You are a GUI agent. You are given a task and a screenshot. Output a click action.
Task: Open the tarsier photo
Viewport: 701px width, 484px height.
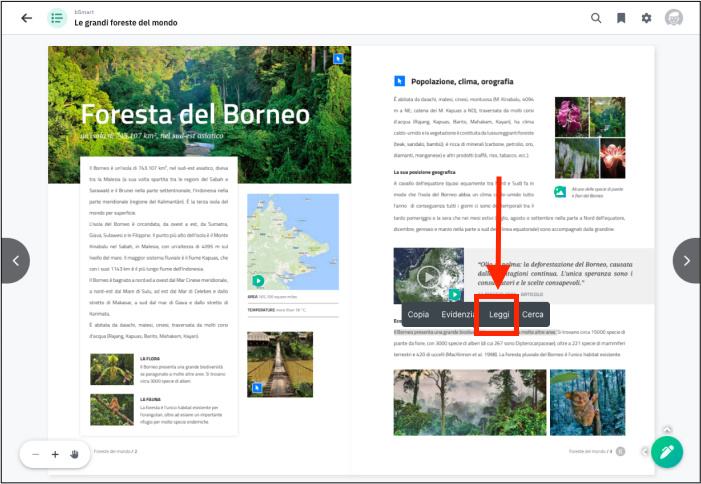tap(587, 402)
